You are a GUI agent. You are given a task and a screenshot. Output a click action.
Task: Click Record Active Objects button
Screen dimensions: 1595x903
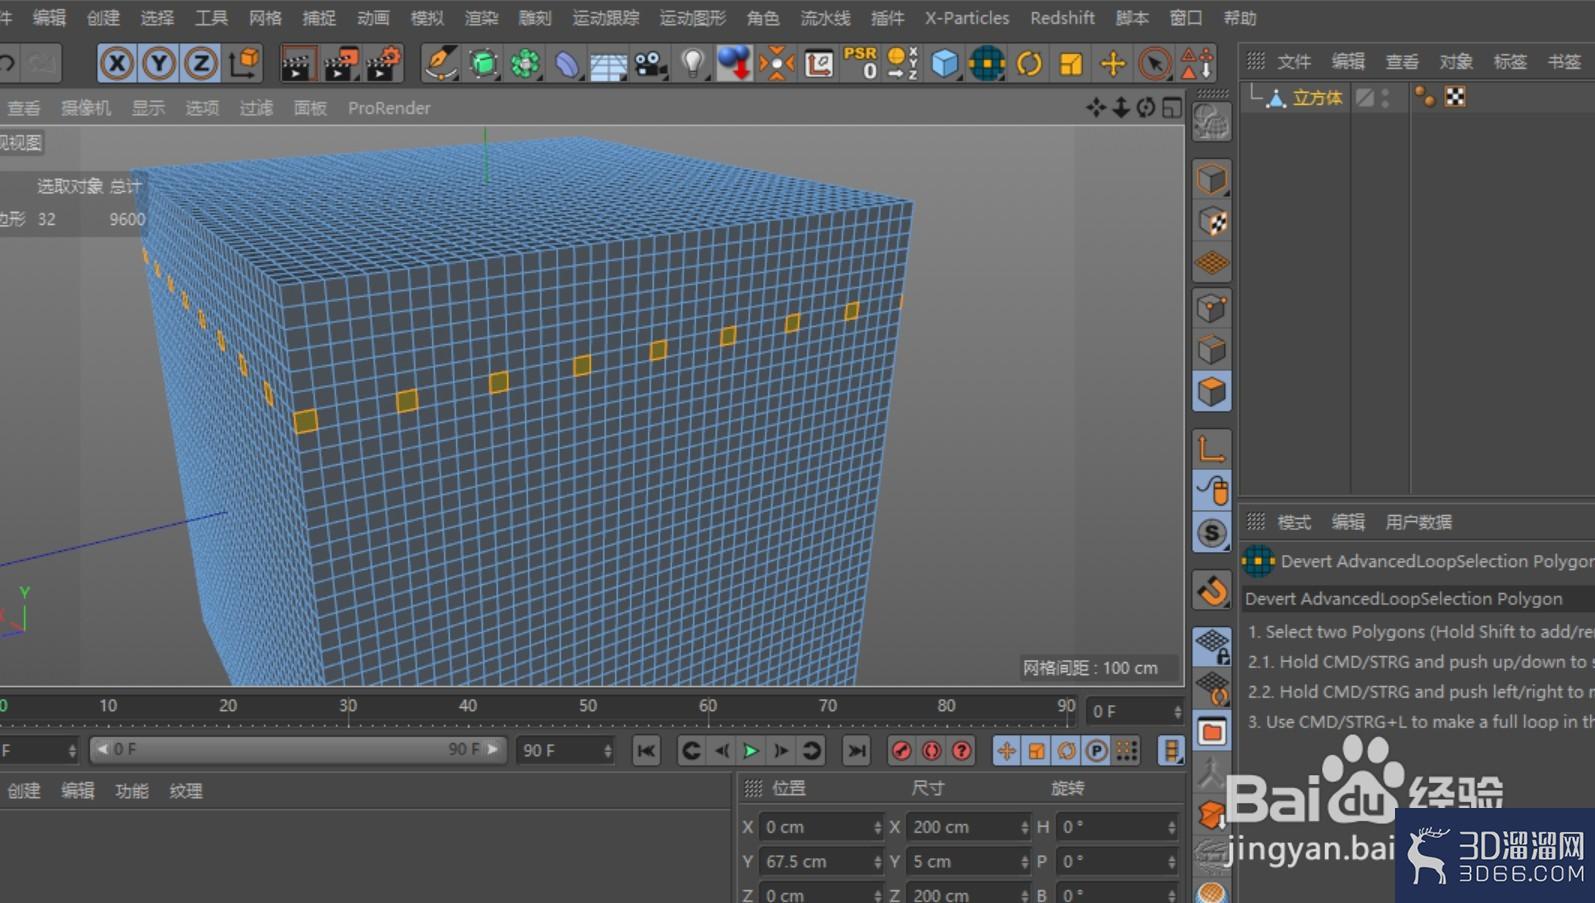coord(901,751)
